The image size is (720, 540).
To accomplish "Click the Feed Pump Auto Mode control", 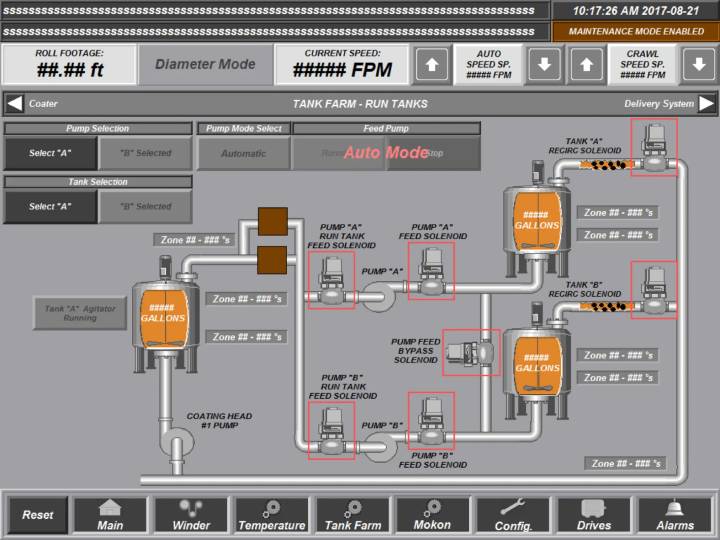I will pyautogui.click(x=386, y=153).
